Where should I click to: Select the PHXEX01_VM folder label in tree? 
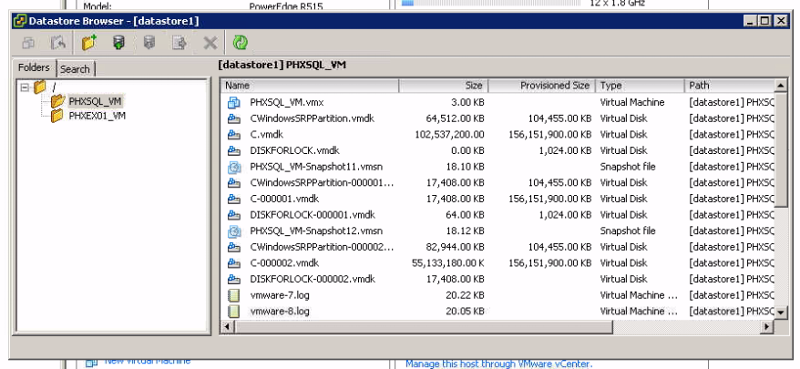[x=97, y=116]
